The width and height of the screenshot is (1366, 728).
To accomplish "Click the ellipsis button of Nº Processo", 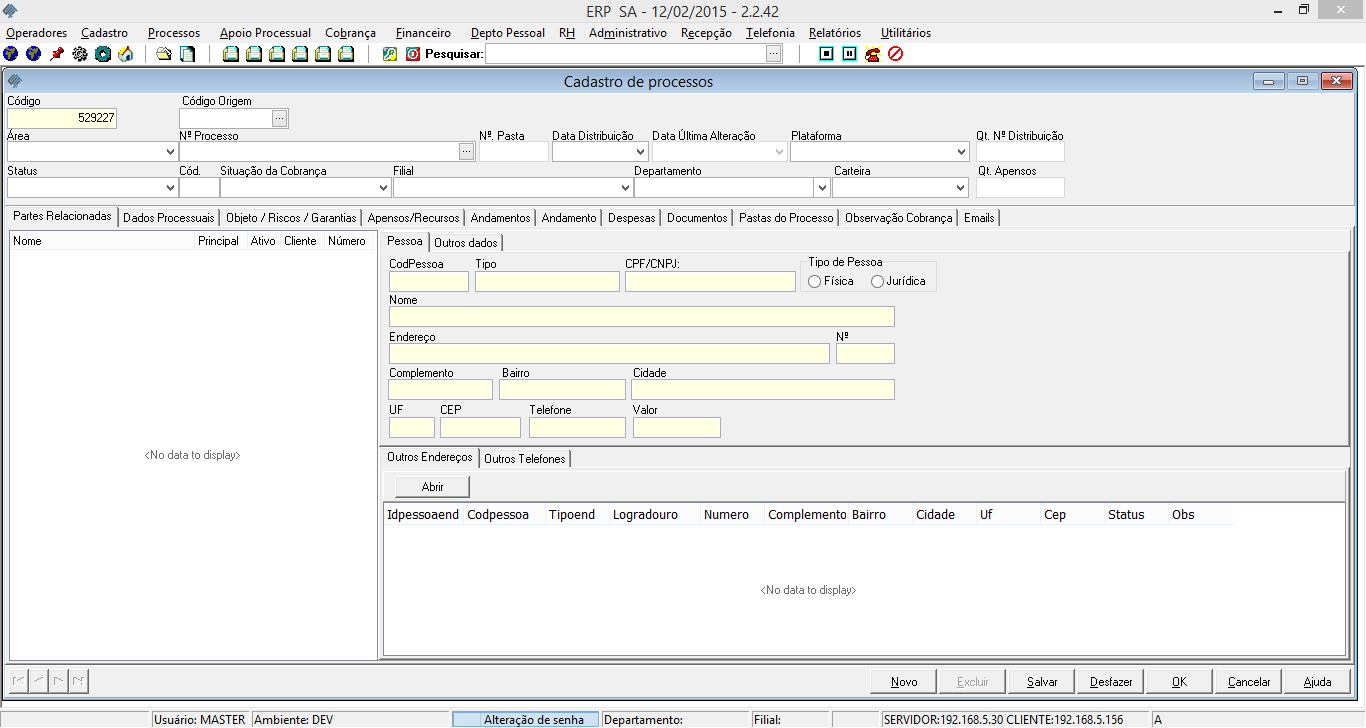I will click(466, 152).
